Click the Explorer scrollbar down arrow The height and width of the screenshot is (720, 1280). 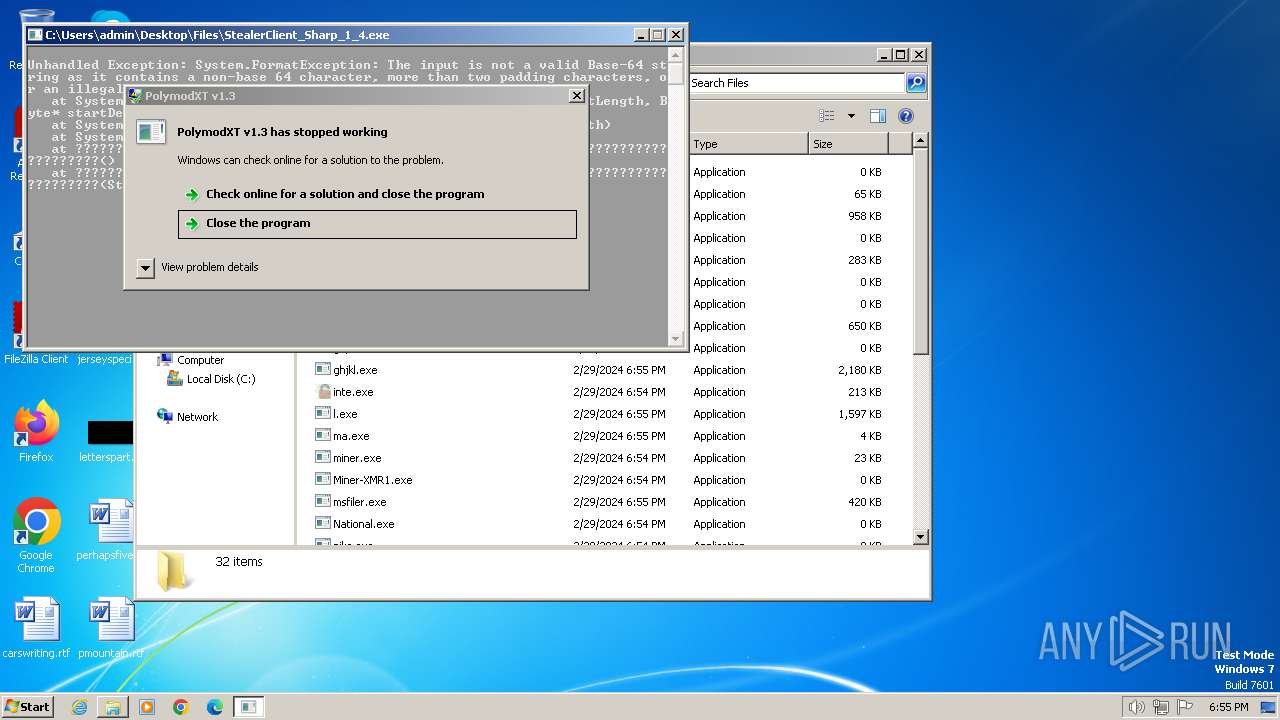pyautogui.click(x=921, y=537)
